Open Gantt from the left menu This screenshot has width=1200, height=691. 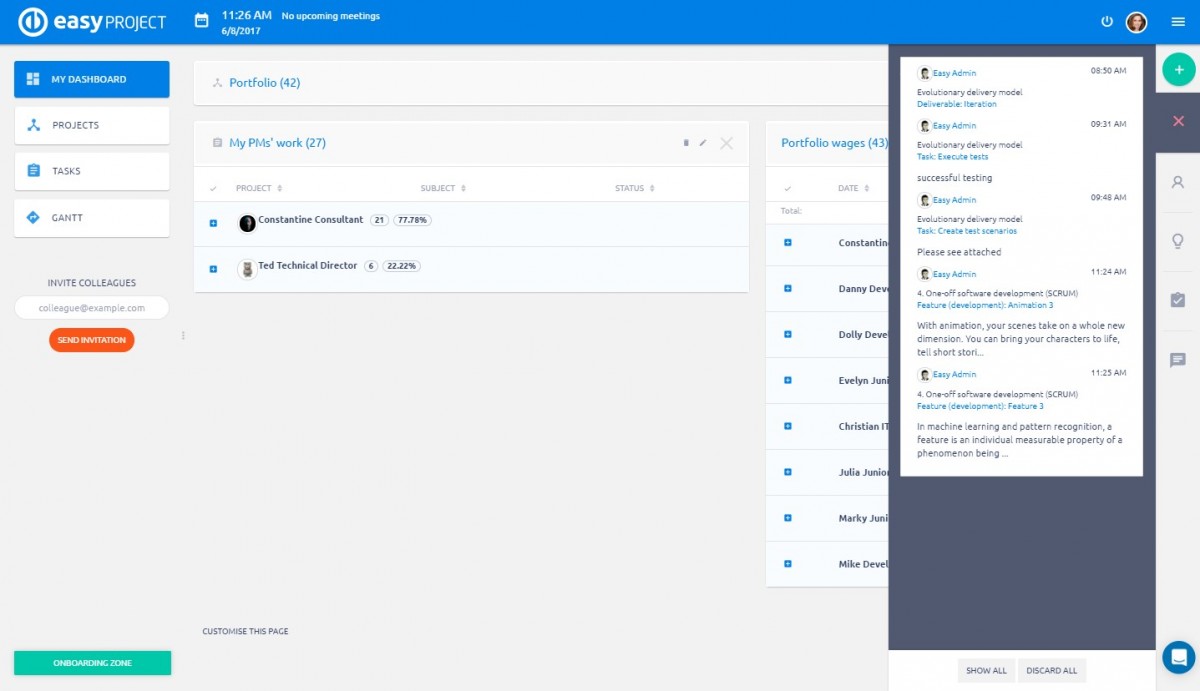click(x=92, y=217)
